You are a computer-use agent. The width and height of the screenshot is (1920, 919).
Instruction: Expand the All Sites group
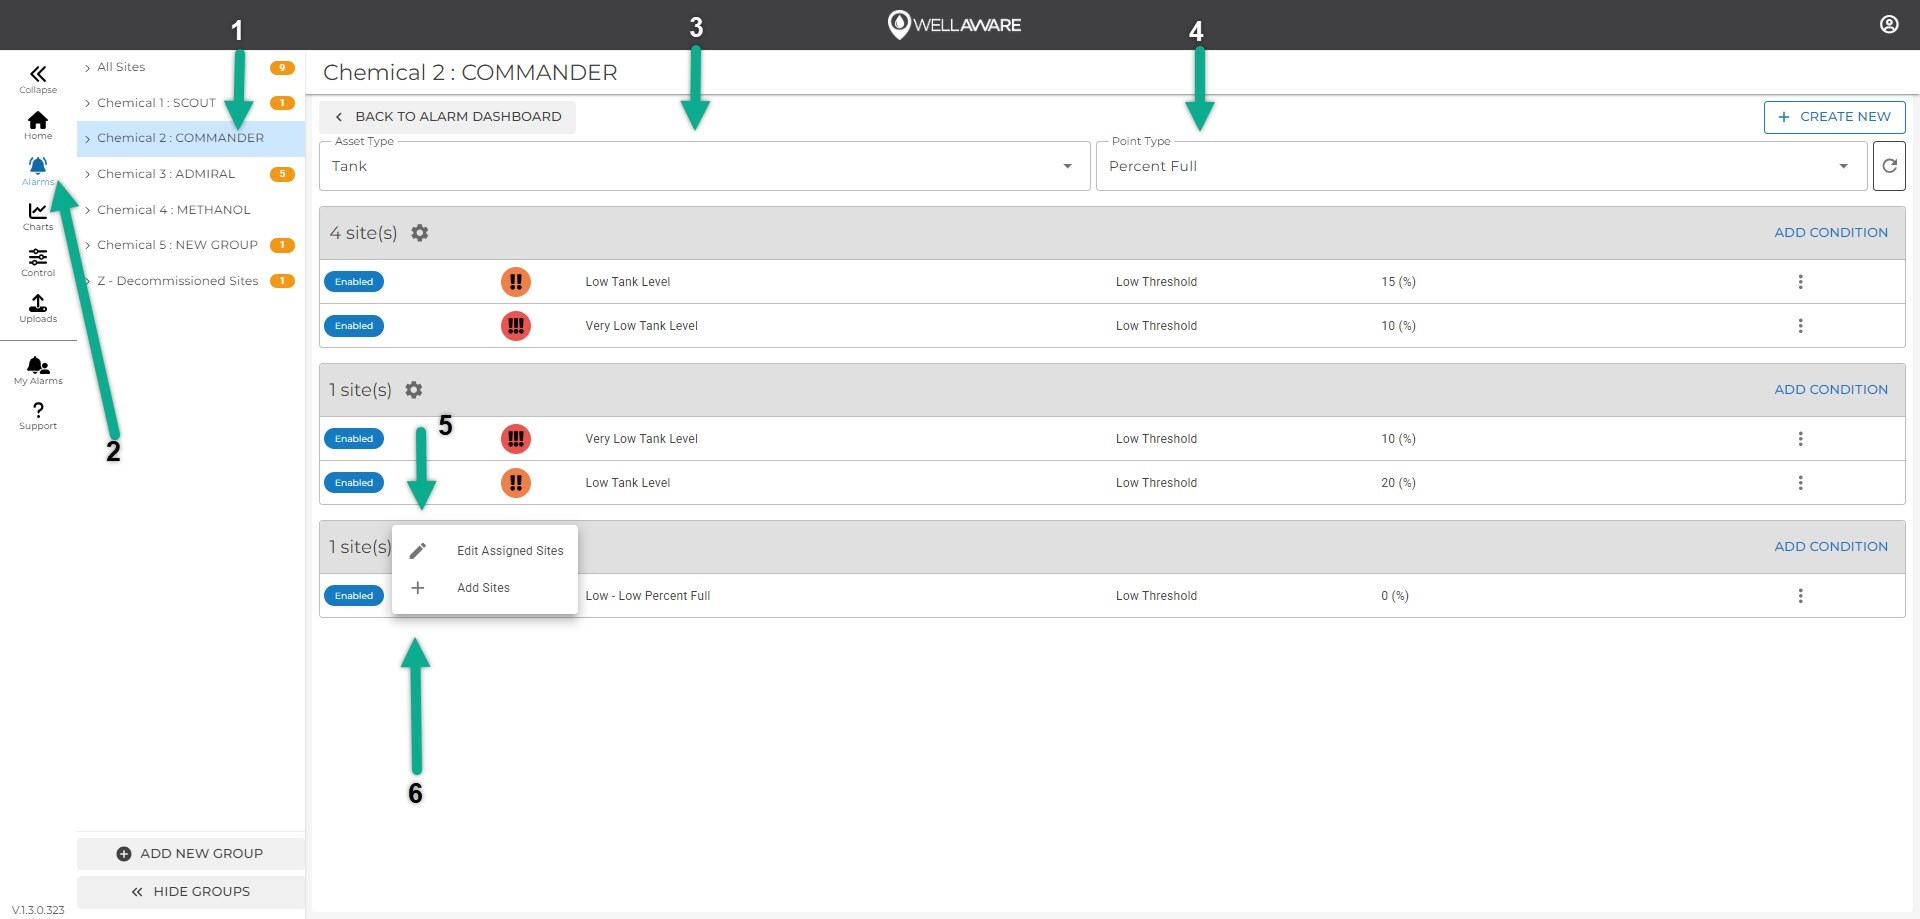tap(87, 68)
